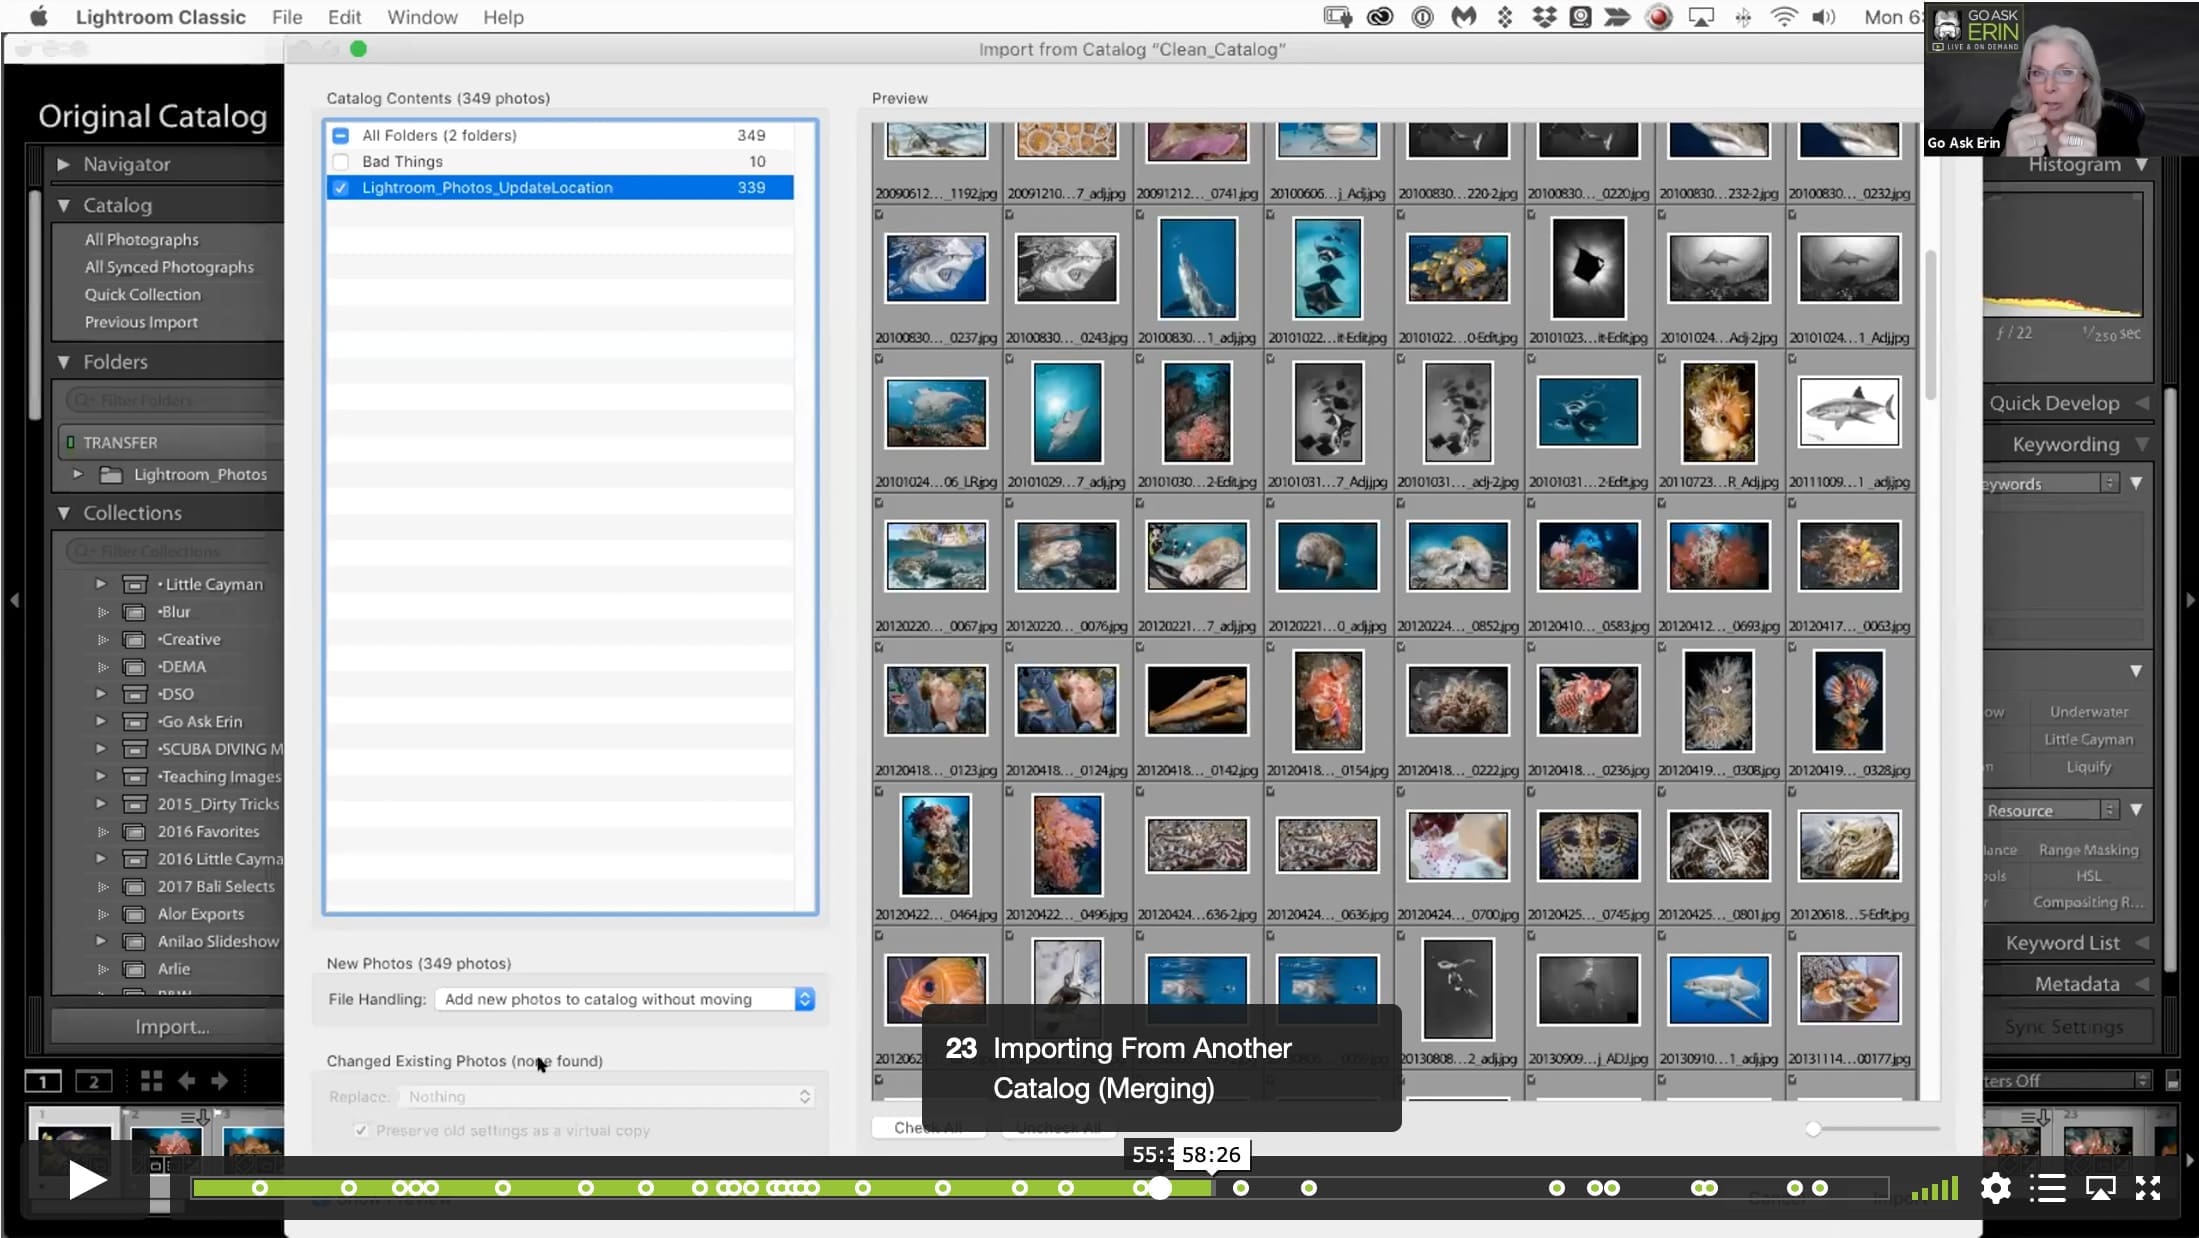Expand the Keyword List panel
The width and height of the screenshot is (2199, 1238).
(x=2142, y=943)
